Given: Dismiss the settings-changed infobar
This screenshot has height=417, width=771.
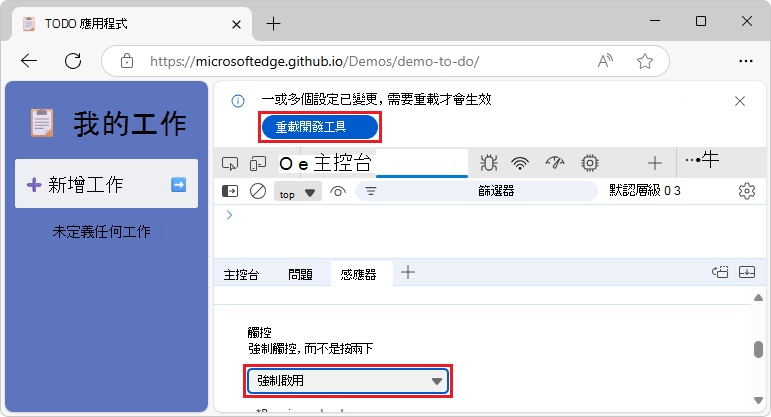Looking at the screenshot, I should coord(740,101).
